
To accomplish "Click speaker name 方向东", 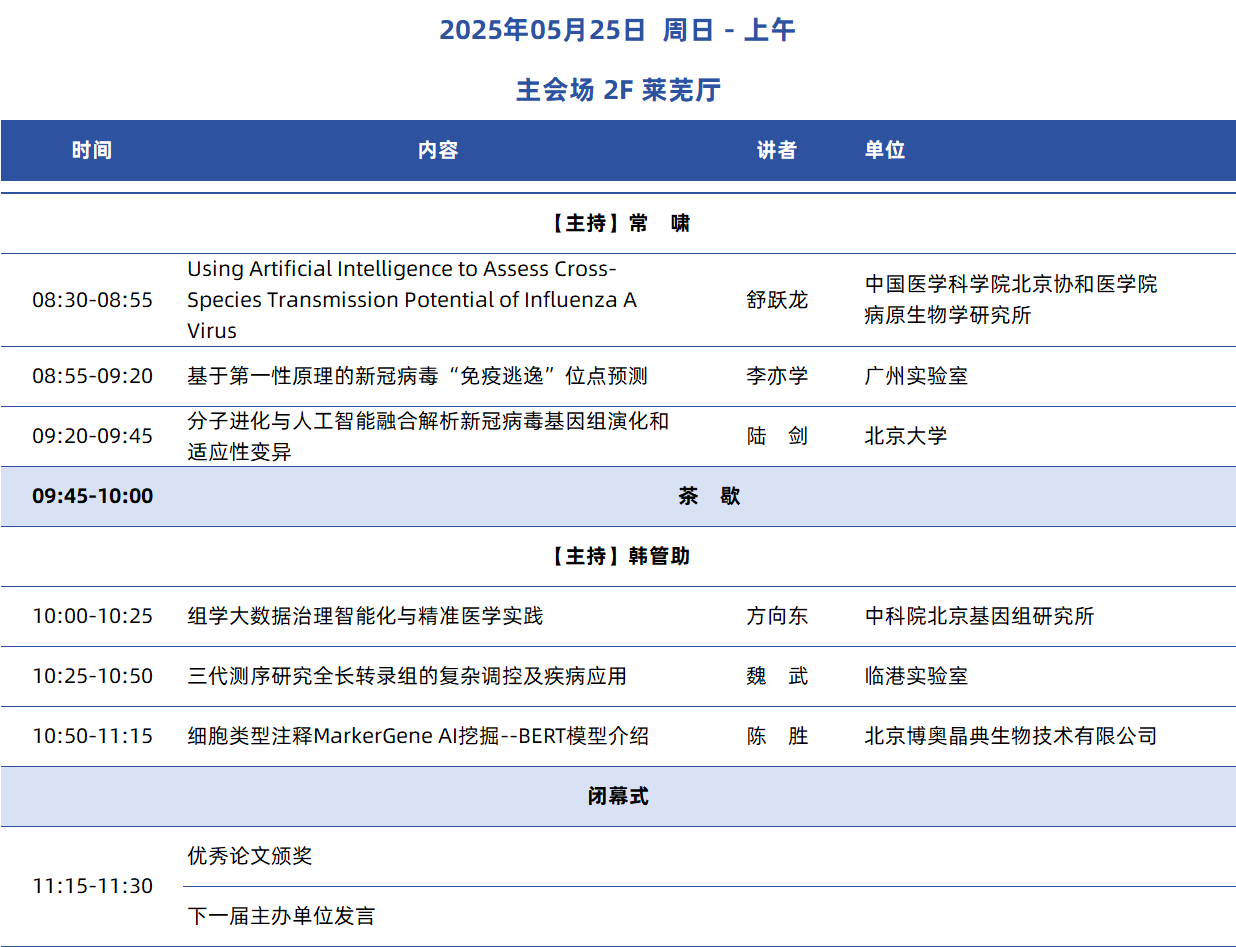I will pyautogui.click(x=777, y=616).
